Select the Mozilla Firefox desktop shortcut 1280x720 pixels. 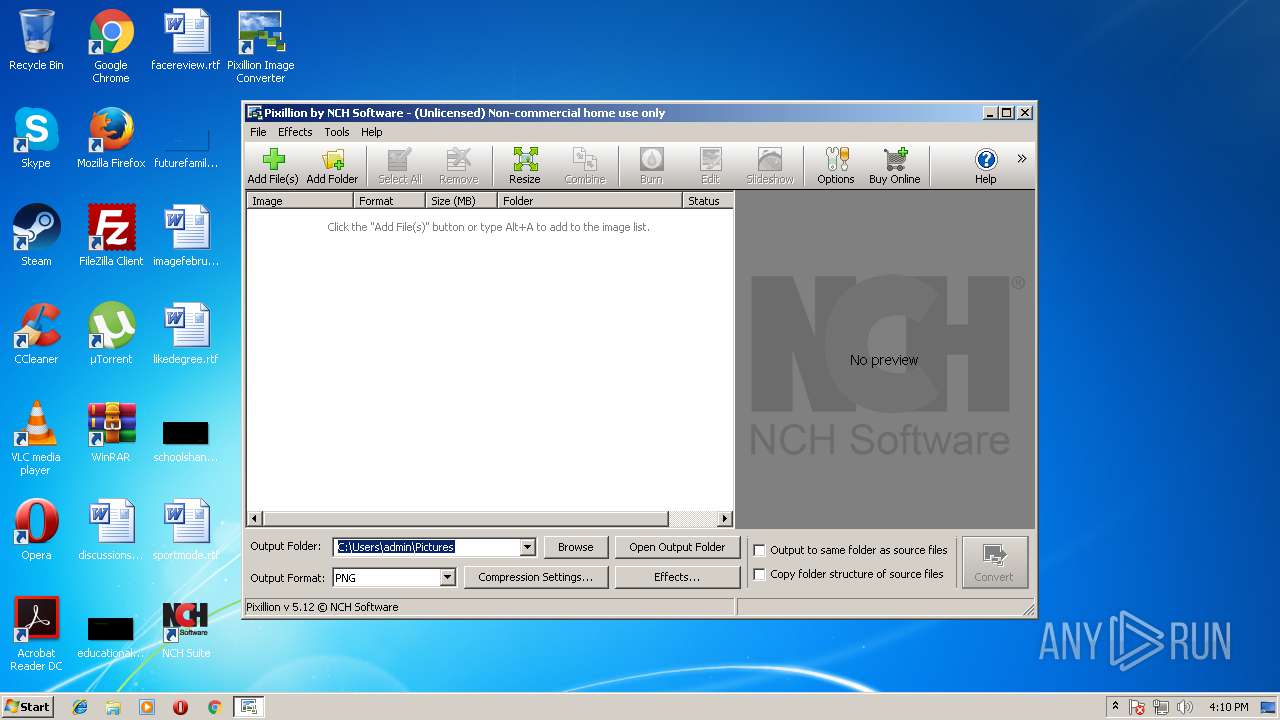click(111, 138)
